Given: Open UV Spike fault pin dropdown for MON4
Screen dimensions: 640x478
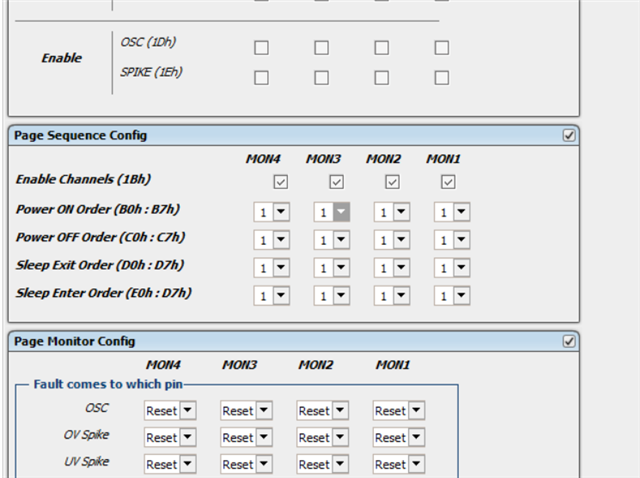Looking at the screenshot, I should (x=170, y=464).
